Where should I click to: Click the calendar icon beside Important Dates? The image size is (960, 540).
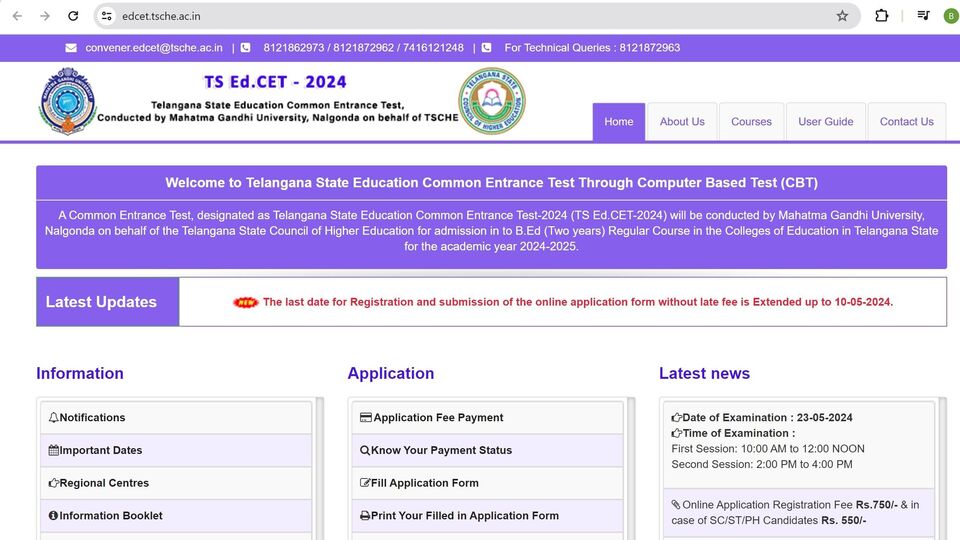(54, 451)
